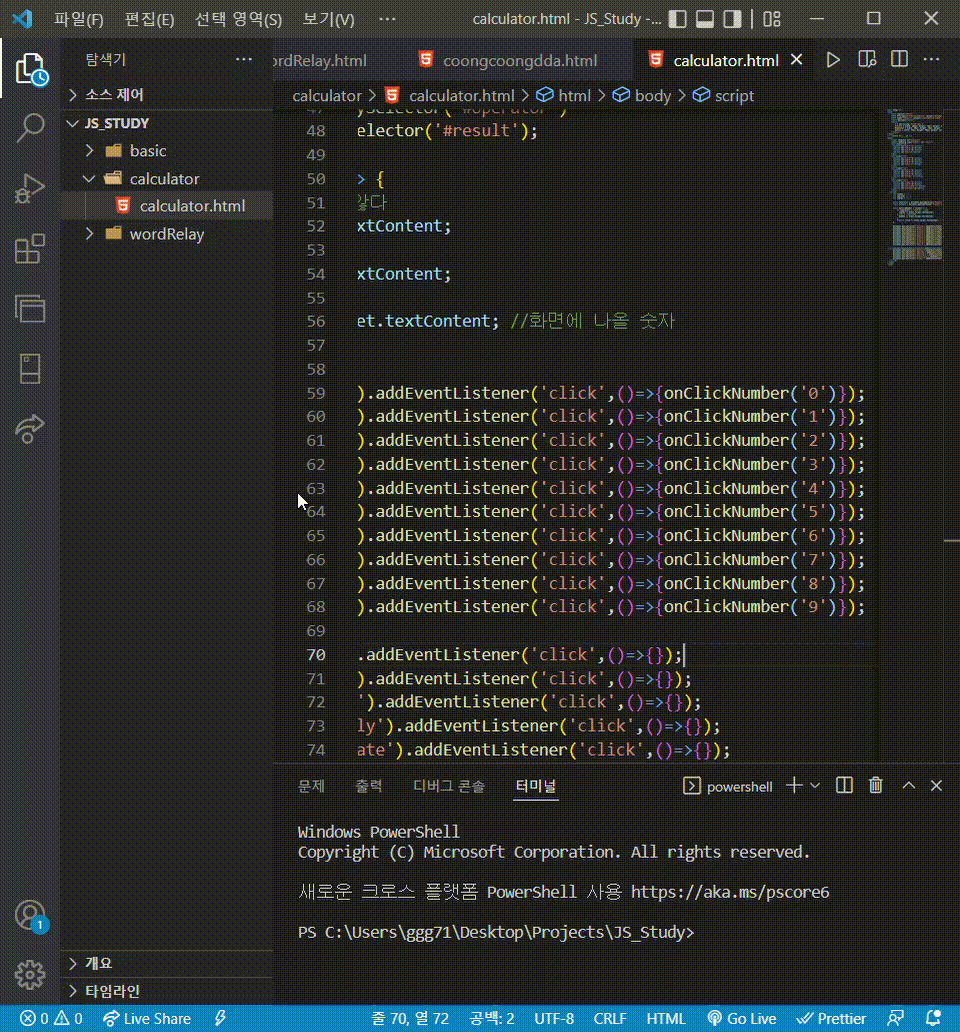This screenshot has height=1032, width=960.
Task: Open Customize Layout icon in title bar
Action: tap(772, 19)
